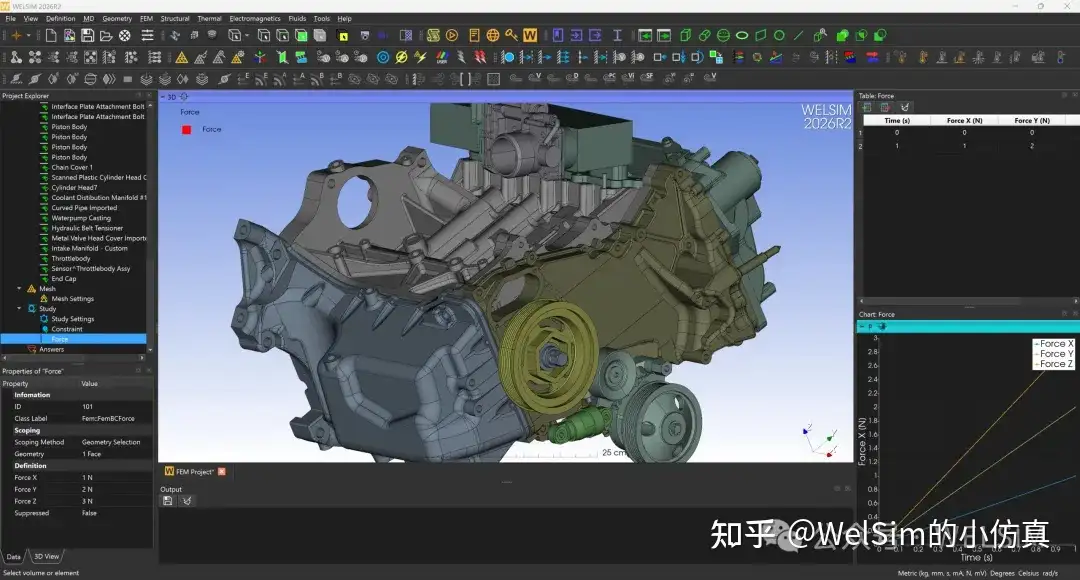Switch to the 3D View tab
Screen dimensions: 1080x580
point(46,556)
